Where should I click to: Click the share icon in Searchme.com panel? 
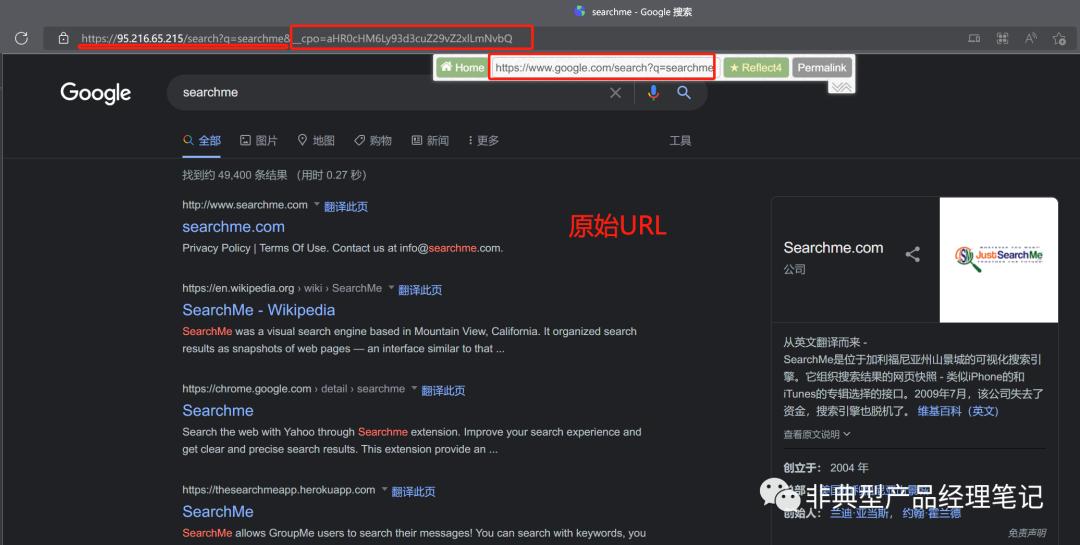913,254
